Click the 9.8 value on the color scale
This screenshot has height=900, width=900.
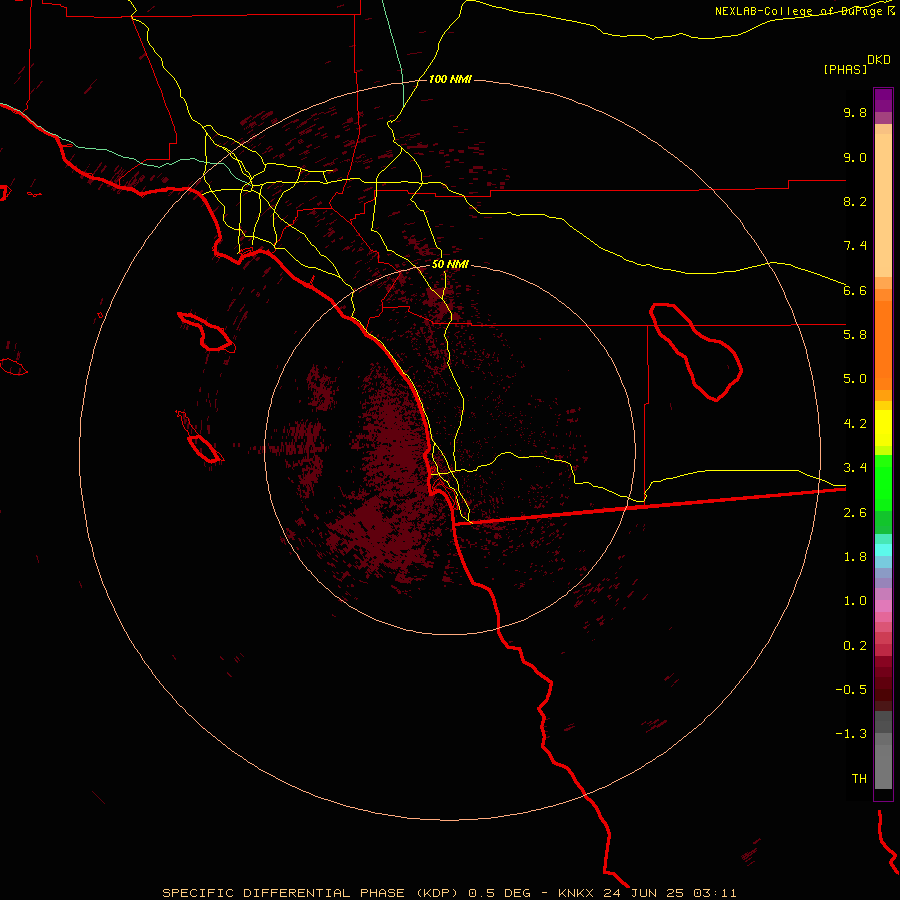855,112
